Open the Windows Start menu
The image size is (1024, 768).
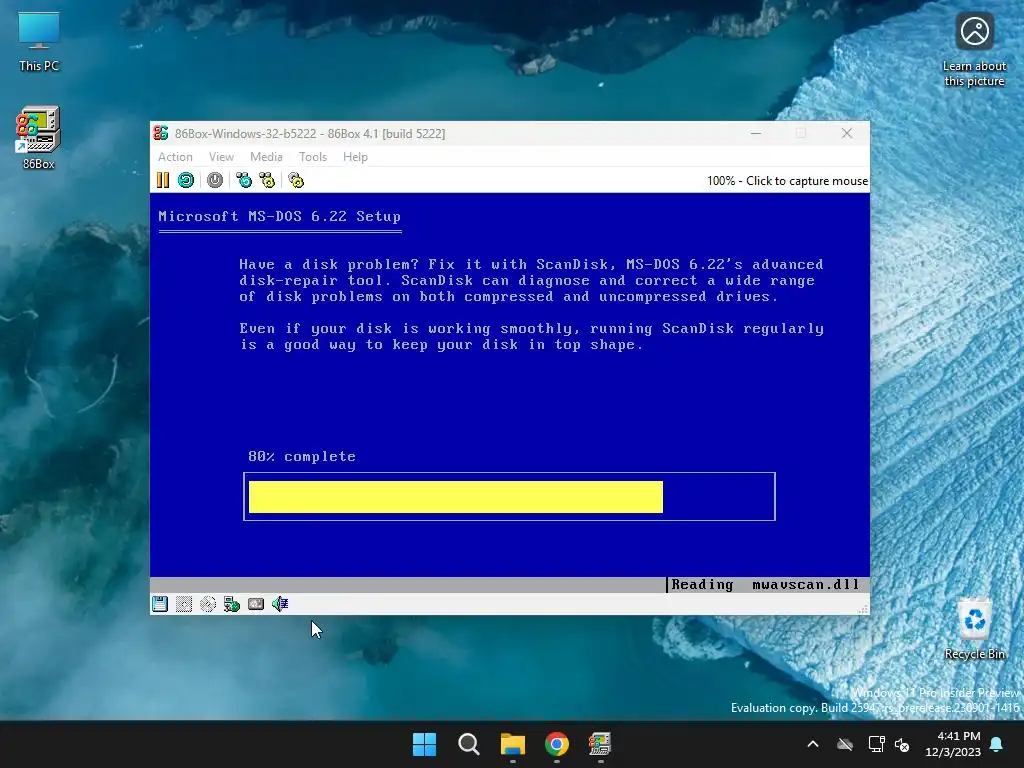424,744
